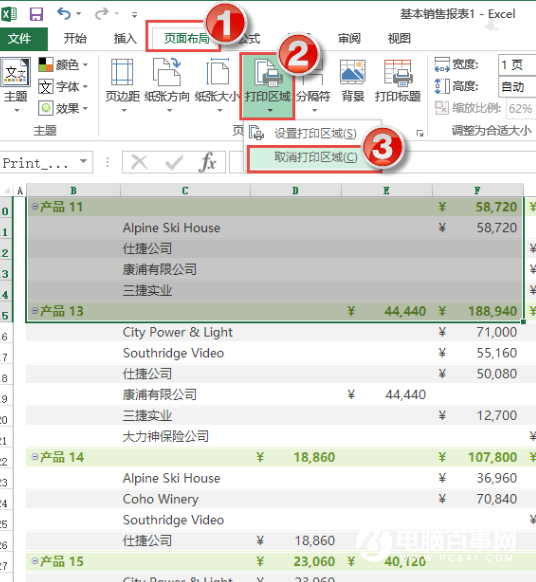Open the undo history dropdown arrow
The image size is (536, 582).
coord(78,14)
